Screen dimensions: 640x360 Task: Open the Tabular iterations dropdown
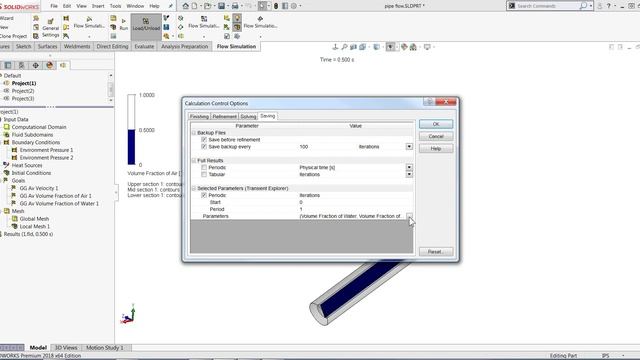409,174
